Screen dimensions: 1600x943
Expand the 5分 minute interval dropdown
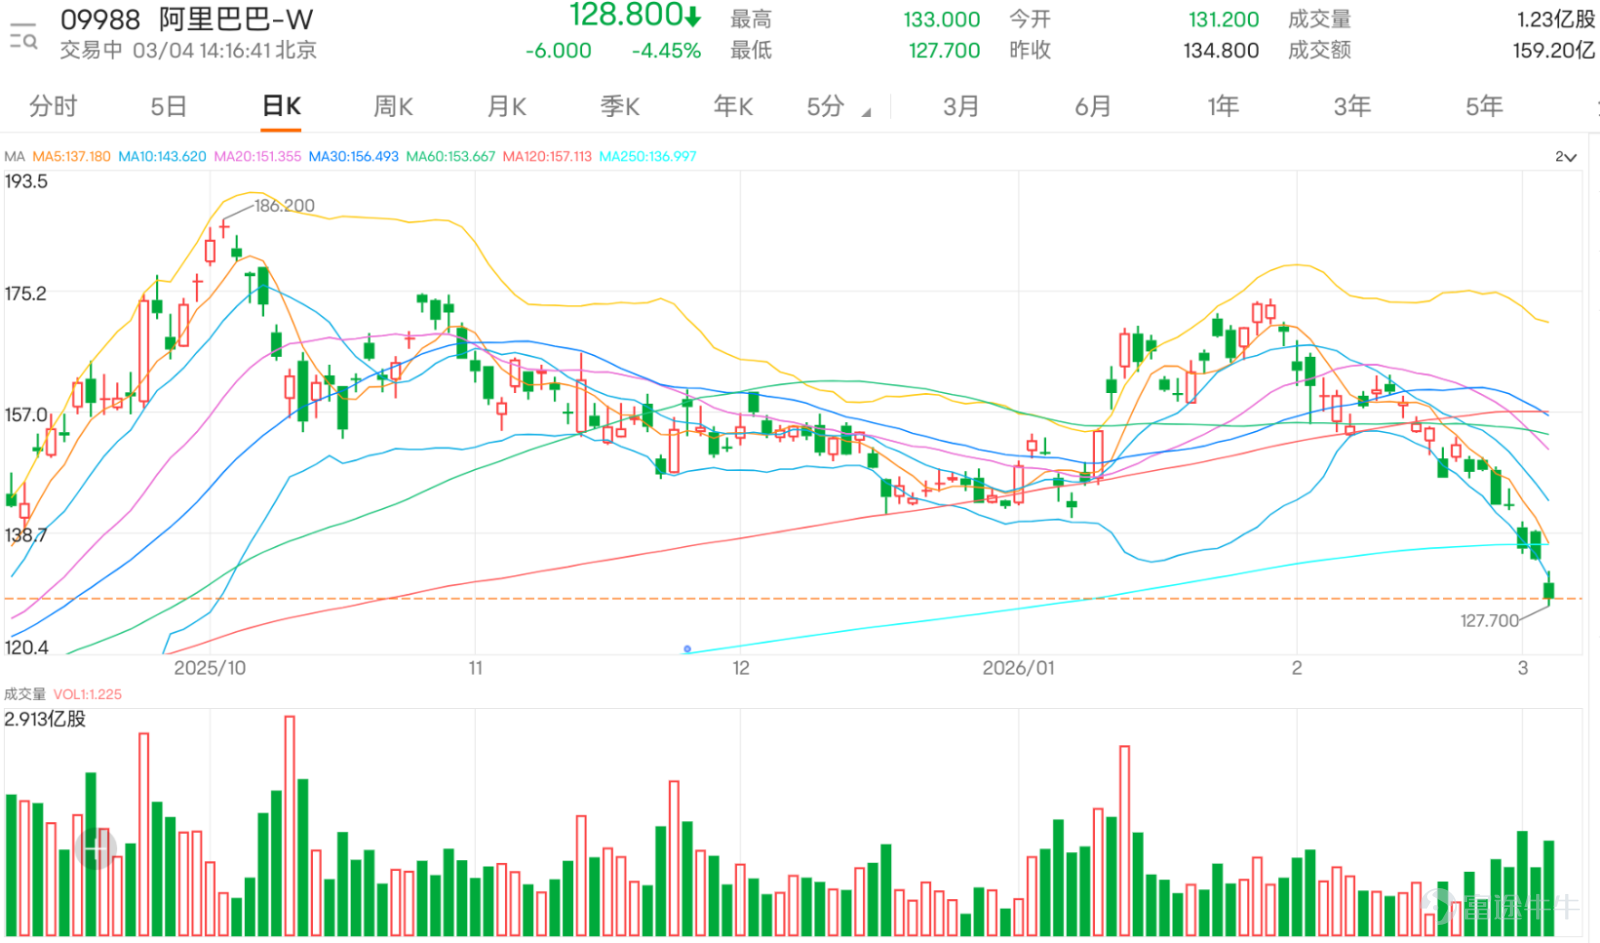coord(838,106)
